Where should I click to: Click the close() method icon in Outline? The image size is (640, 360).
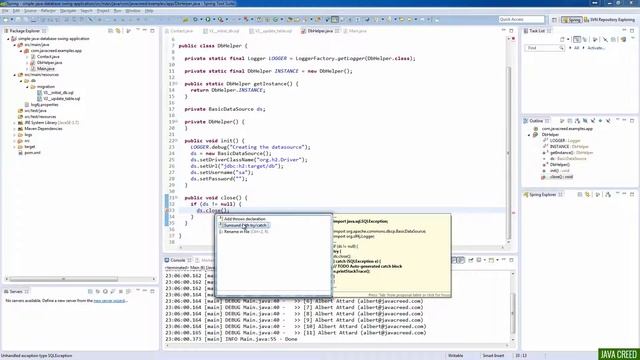(x=544, y=177)
